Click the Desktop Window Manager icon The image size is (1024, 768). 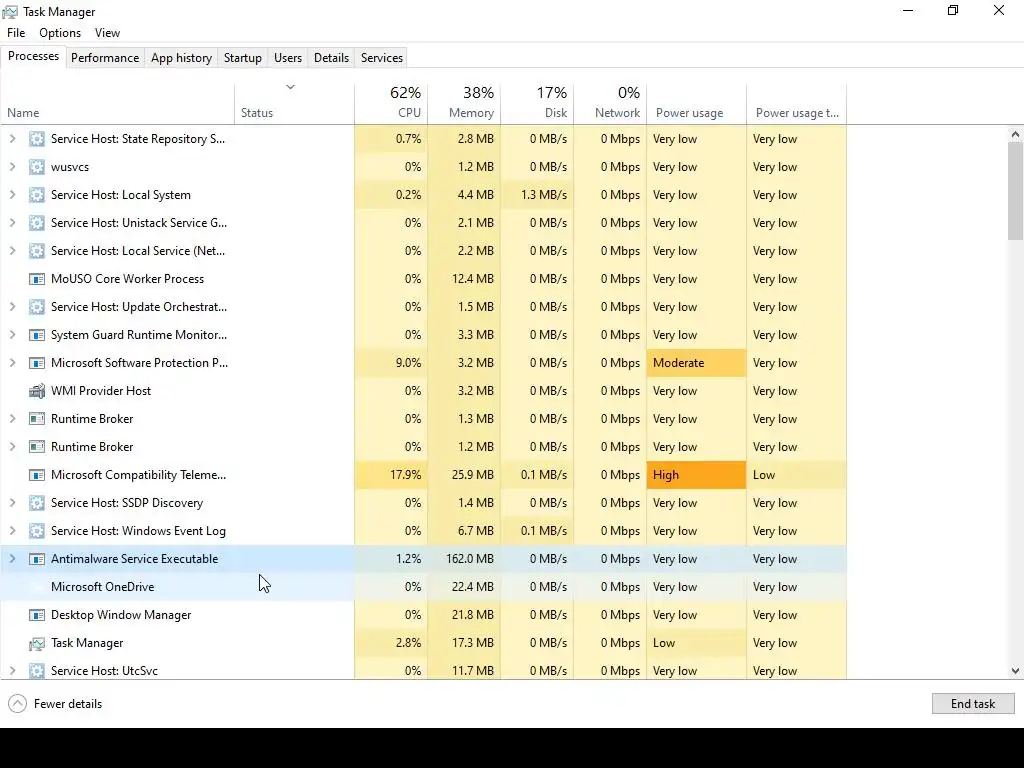point(37,615)
